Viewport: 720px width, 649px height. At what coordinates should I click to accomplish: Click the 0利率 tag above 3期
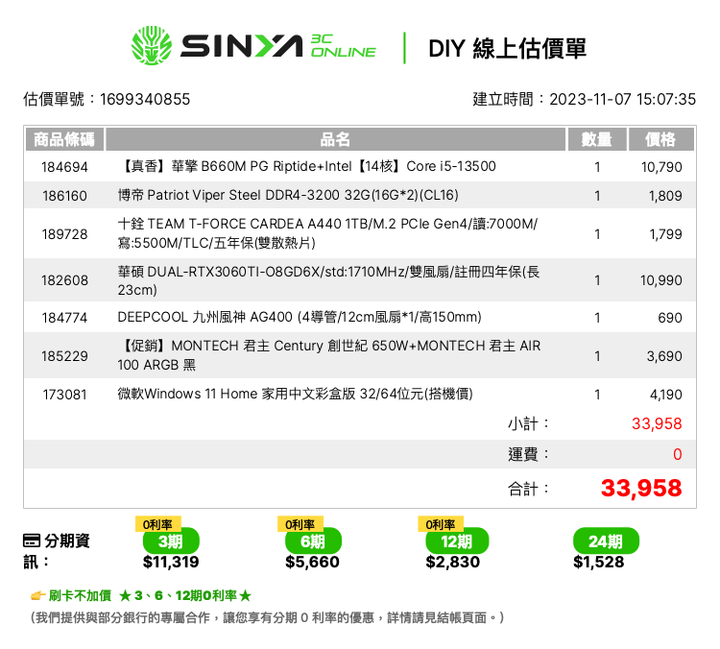pyautogui.click(x=158, y=524)
